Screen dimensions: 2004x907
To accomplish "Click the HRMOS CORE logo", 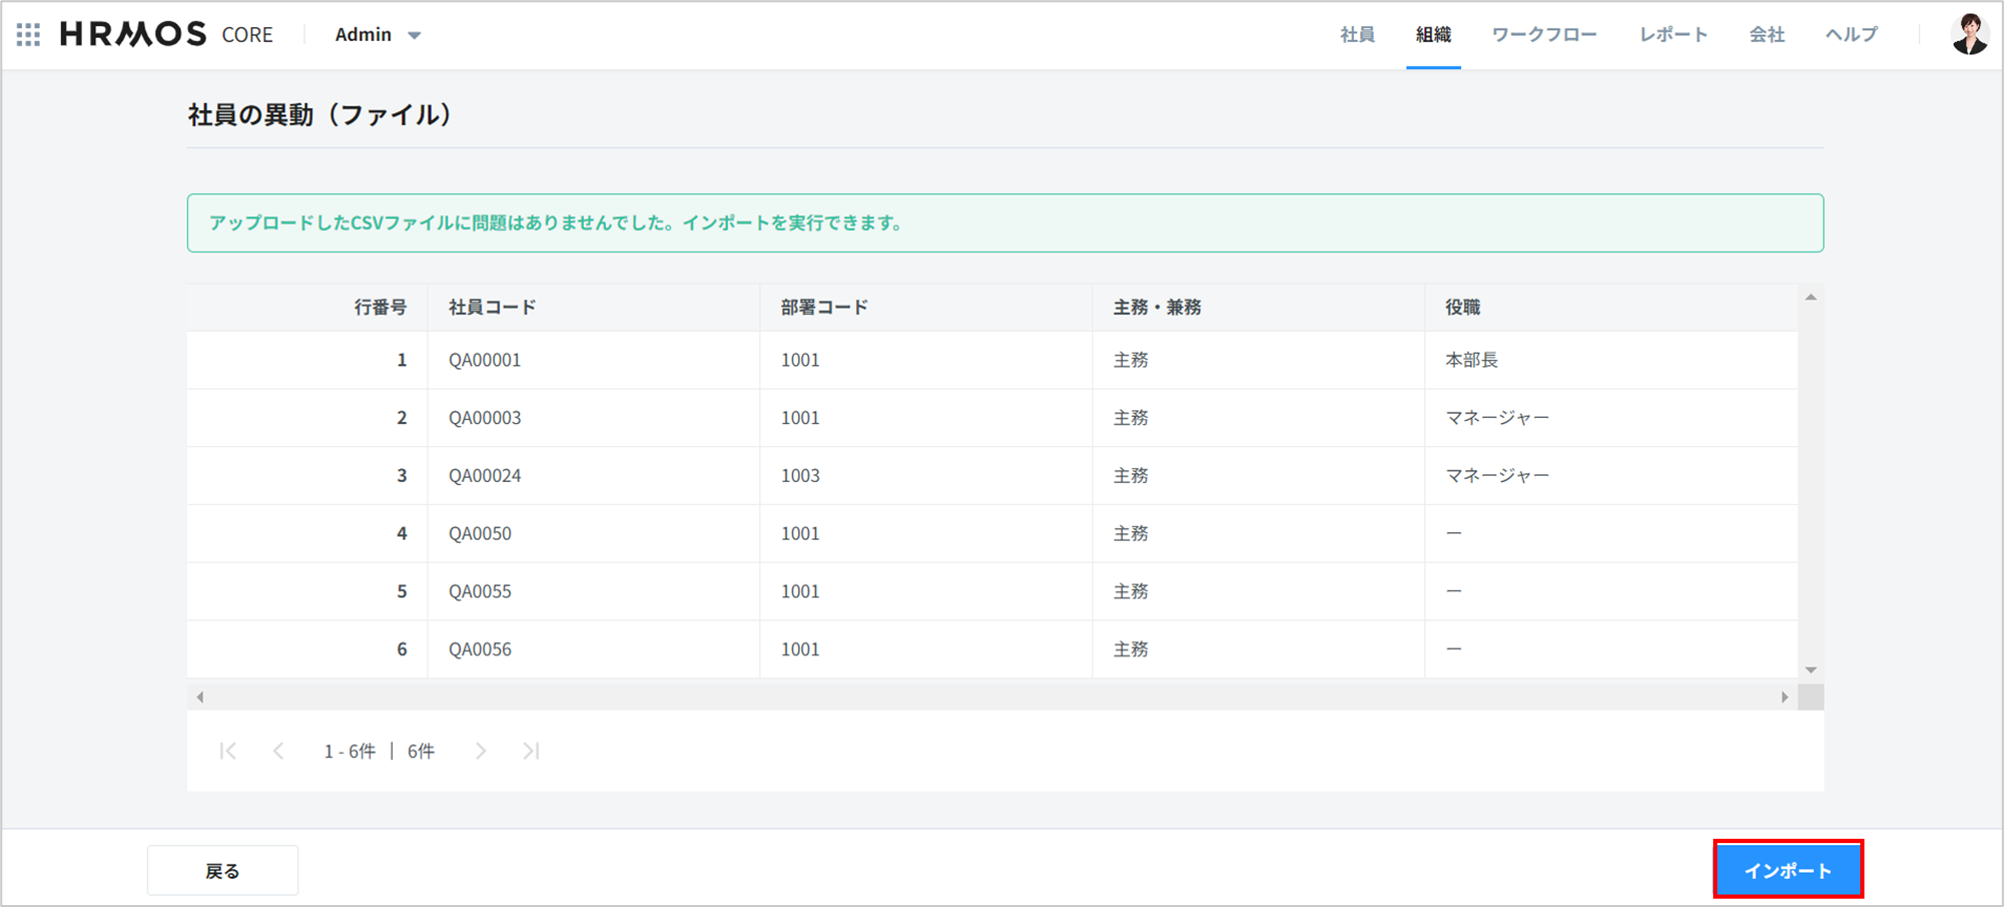I will click(x=166, y=35).
